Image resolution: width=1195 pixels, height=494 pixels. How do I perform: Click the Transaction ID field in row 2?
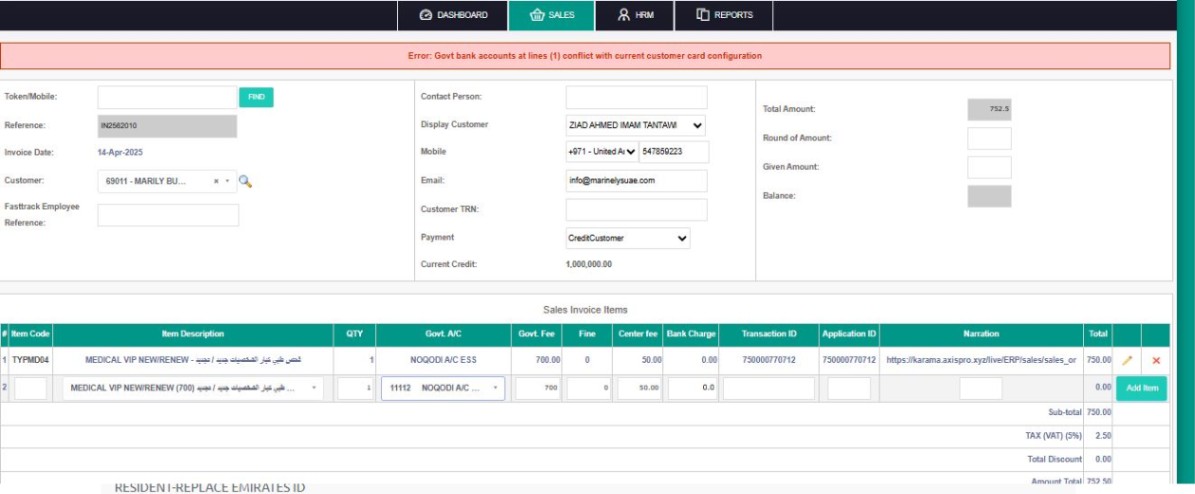pyautogui.click(x=768, y=388)
